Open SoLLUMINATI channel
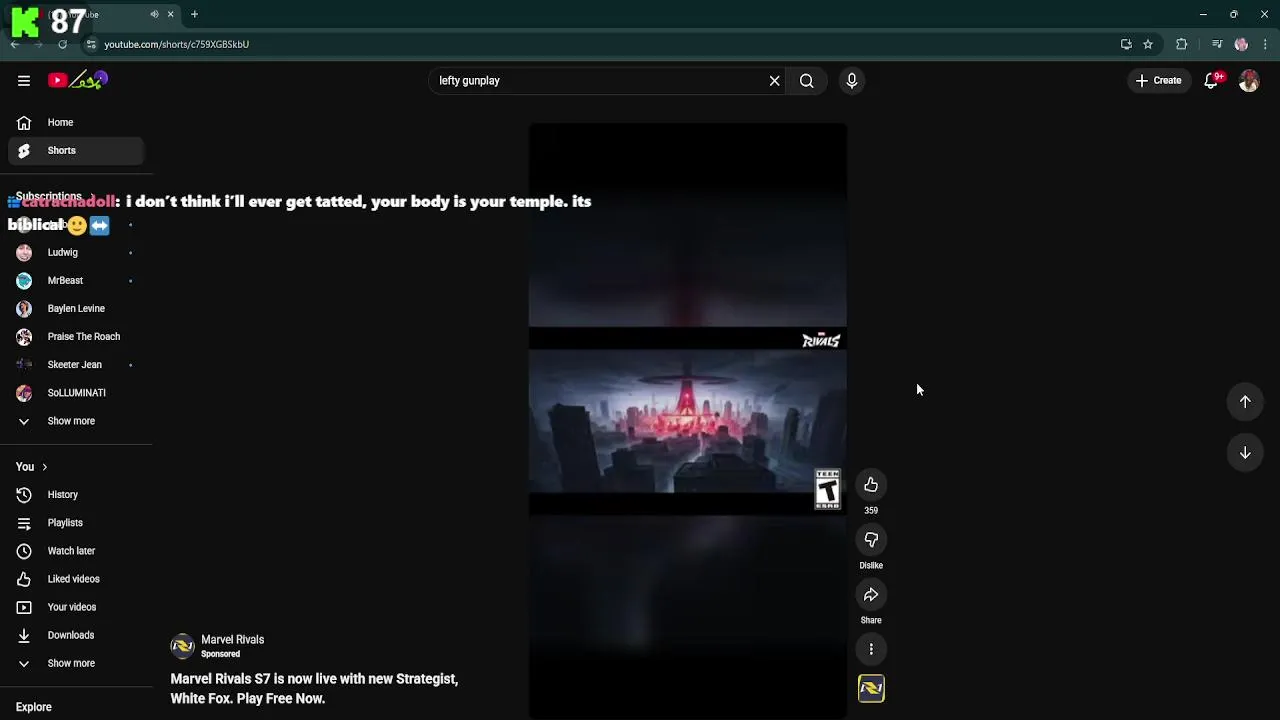Image resolution: width=1280 pixels, height=720 pixels. [76, 393]
